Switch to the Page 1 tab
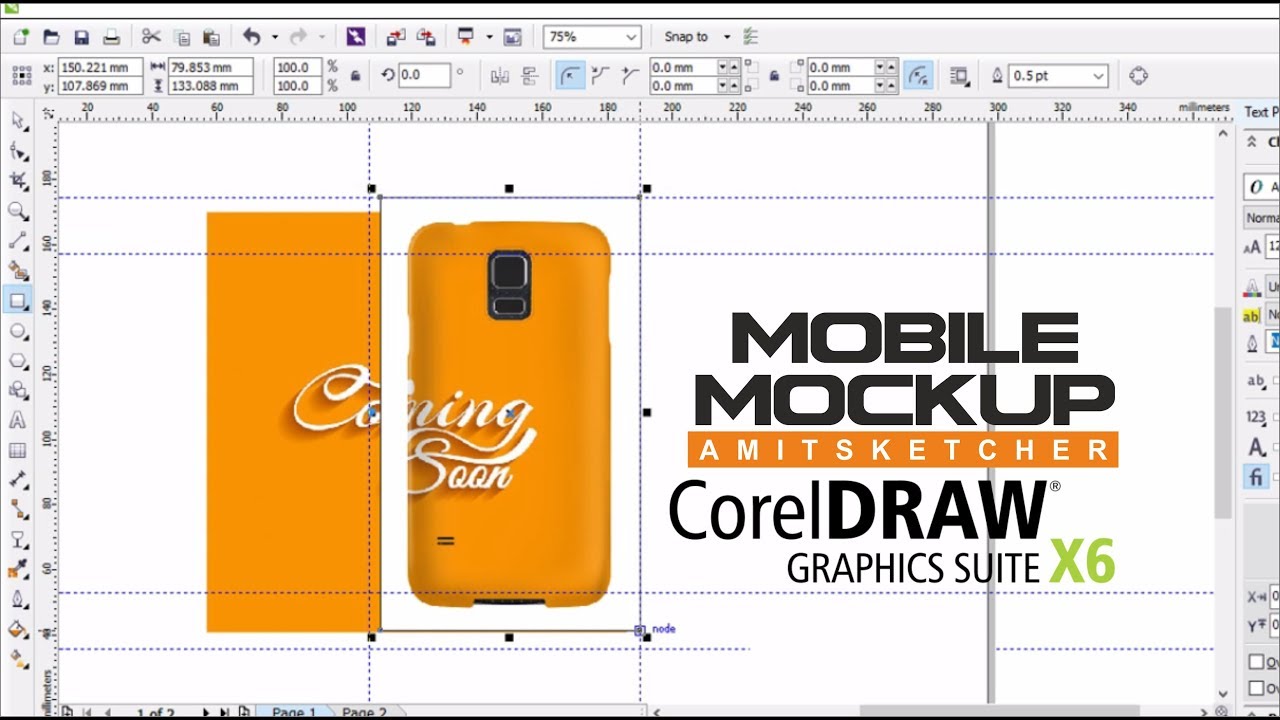This screenshot has width=1280, height=720. [x=293, y=712]
